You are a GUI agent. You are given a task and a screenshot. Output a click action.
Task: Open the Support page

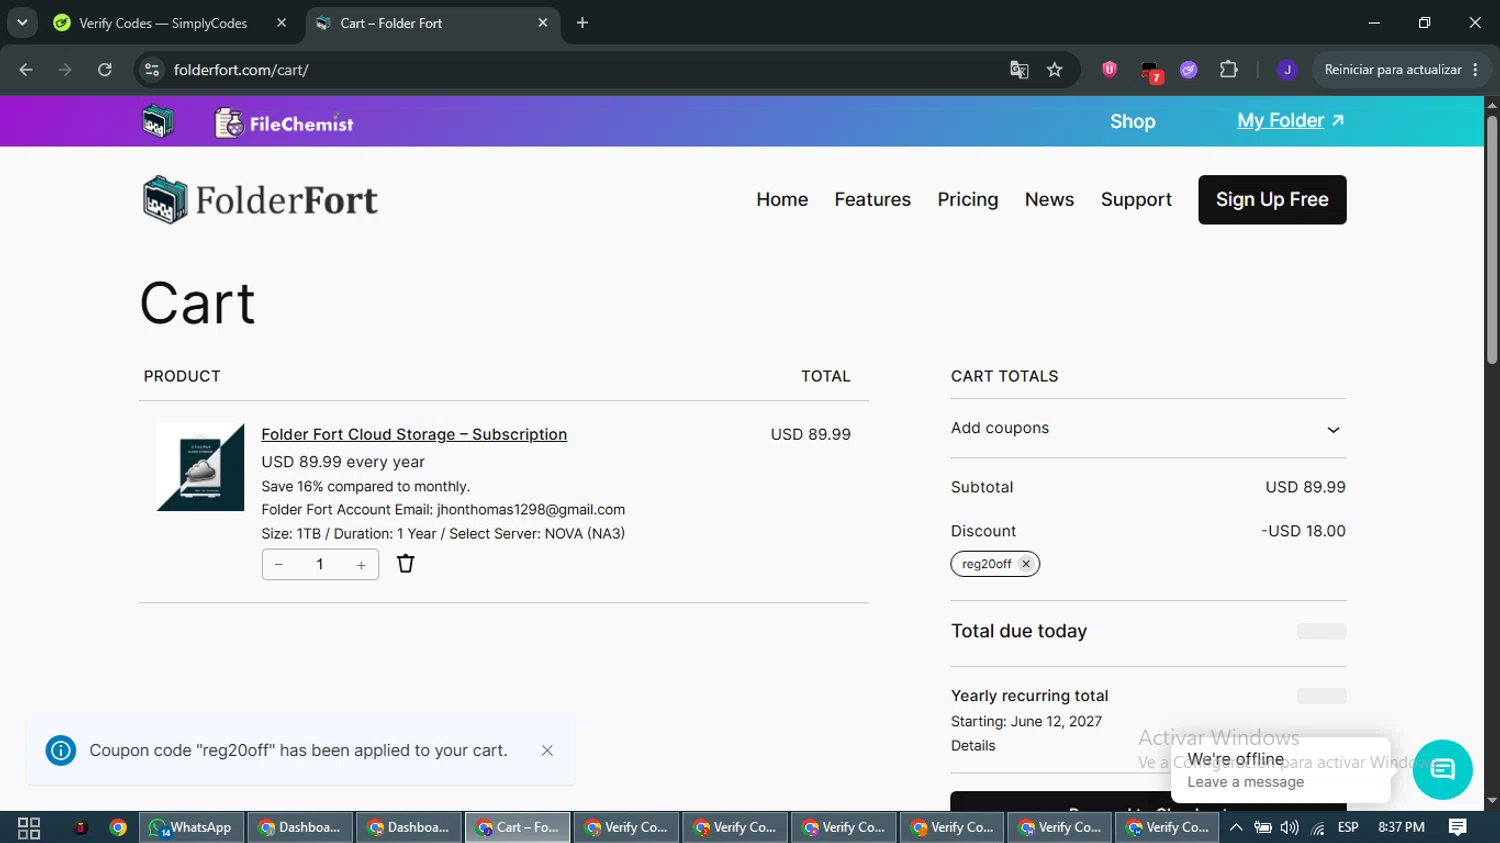(1136, 200)
